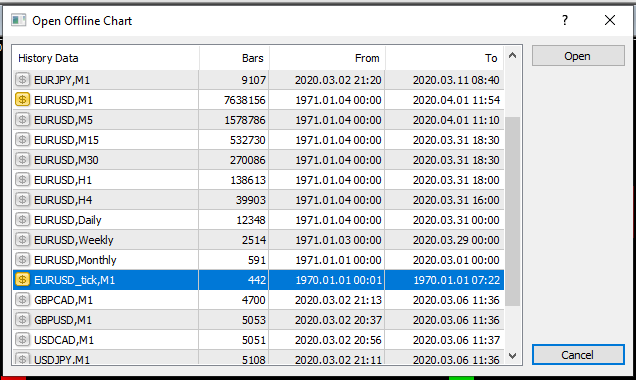
Task: Select the USDCAD,M1 history entry
Action: (258, 339)
